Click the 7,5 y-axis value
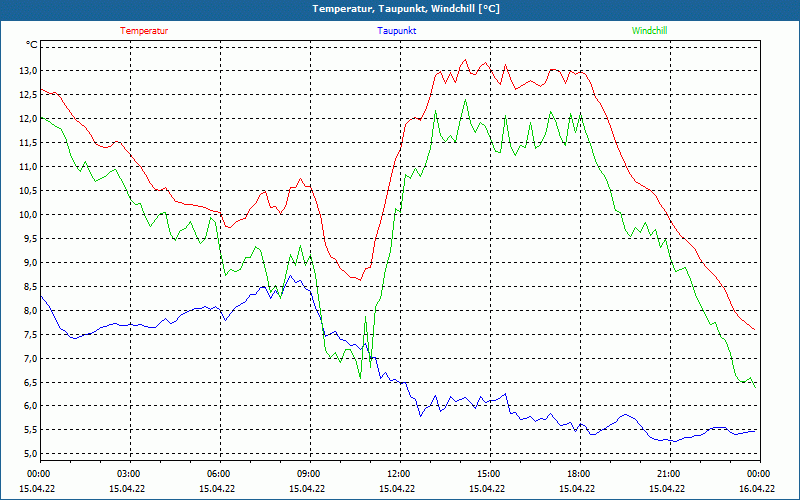Image resolution: width=800 pixels, height=500 pixels. pyautogui.click(x=31, y=335)
